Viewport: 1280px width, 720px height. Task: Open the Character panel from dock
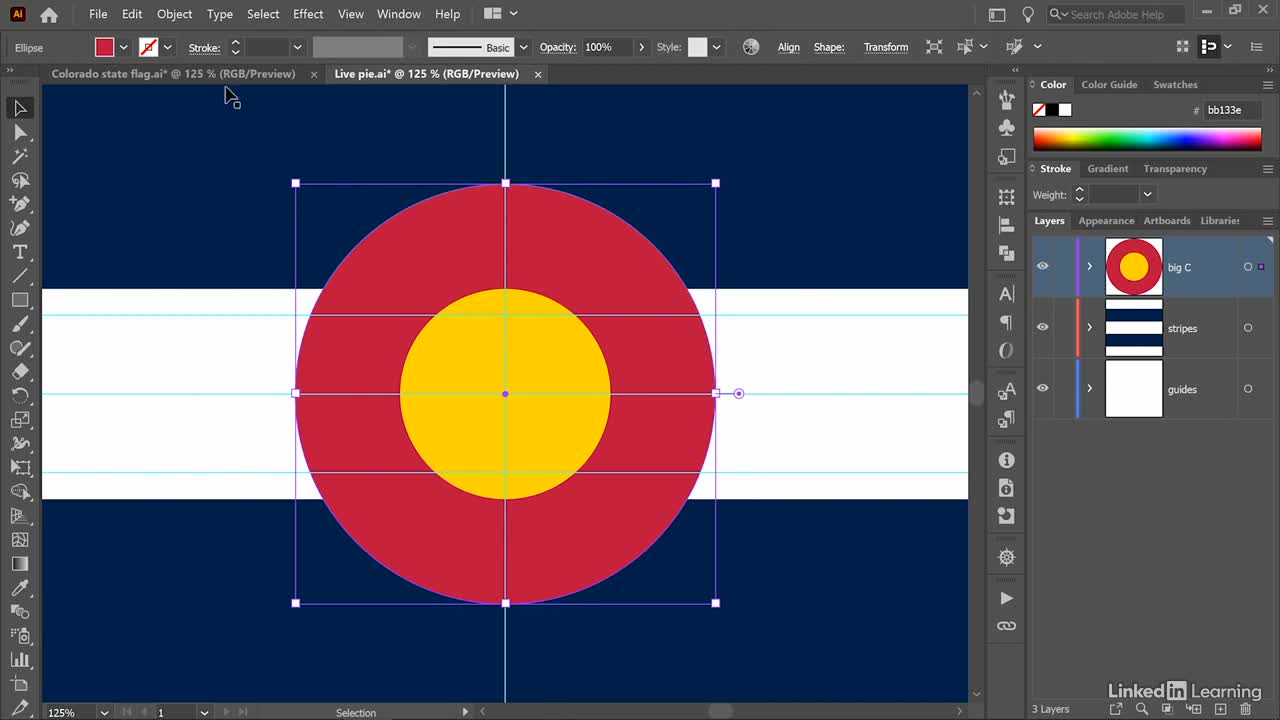1007,294
